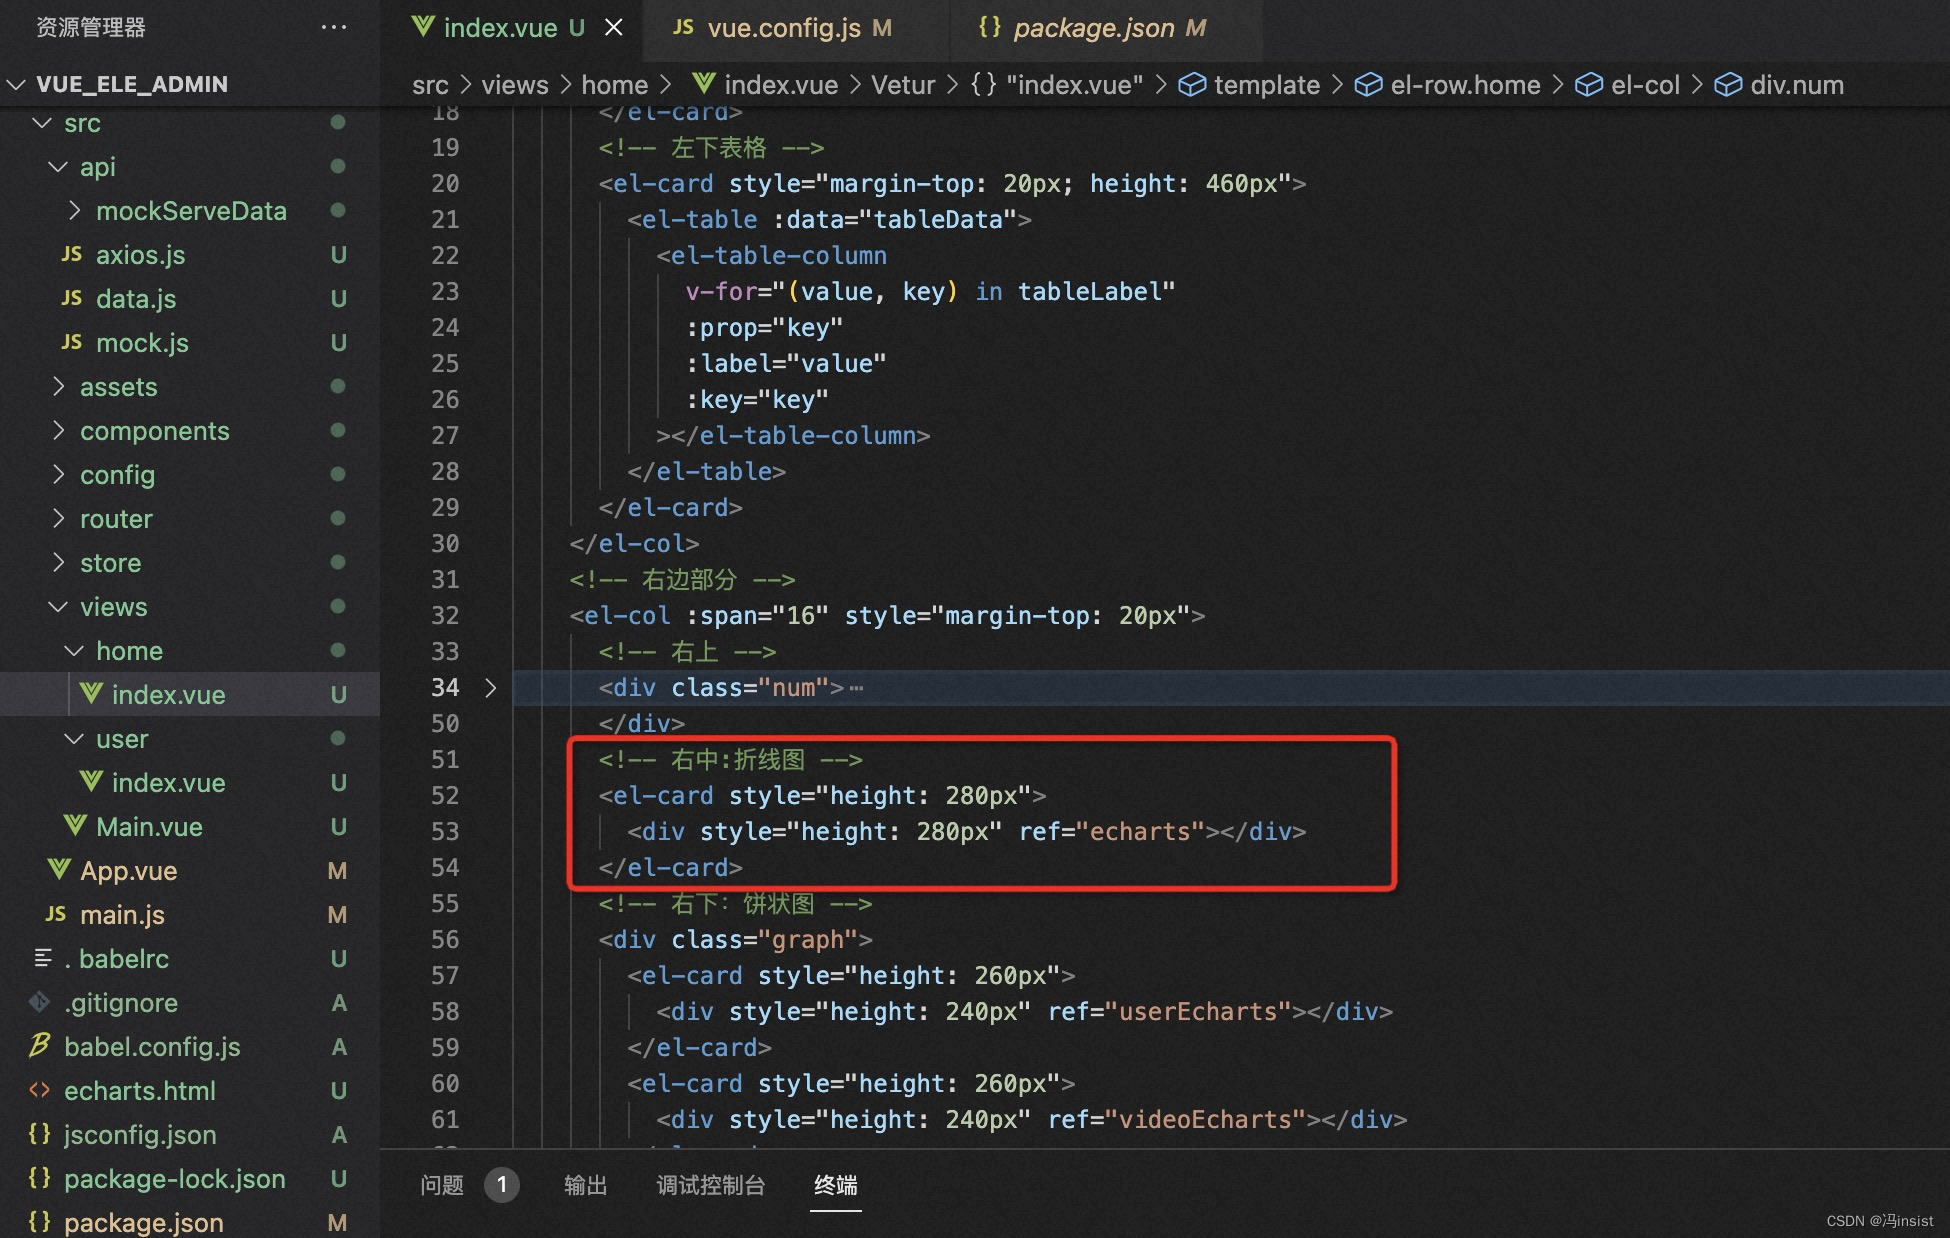Click the template symbol icon in breadcrumb
The width and height of the screenshot is (1950, 1238).
(1191, 85)
